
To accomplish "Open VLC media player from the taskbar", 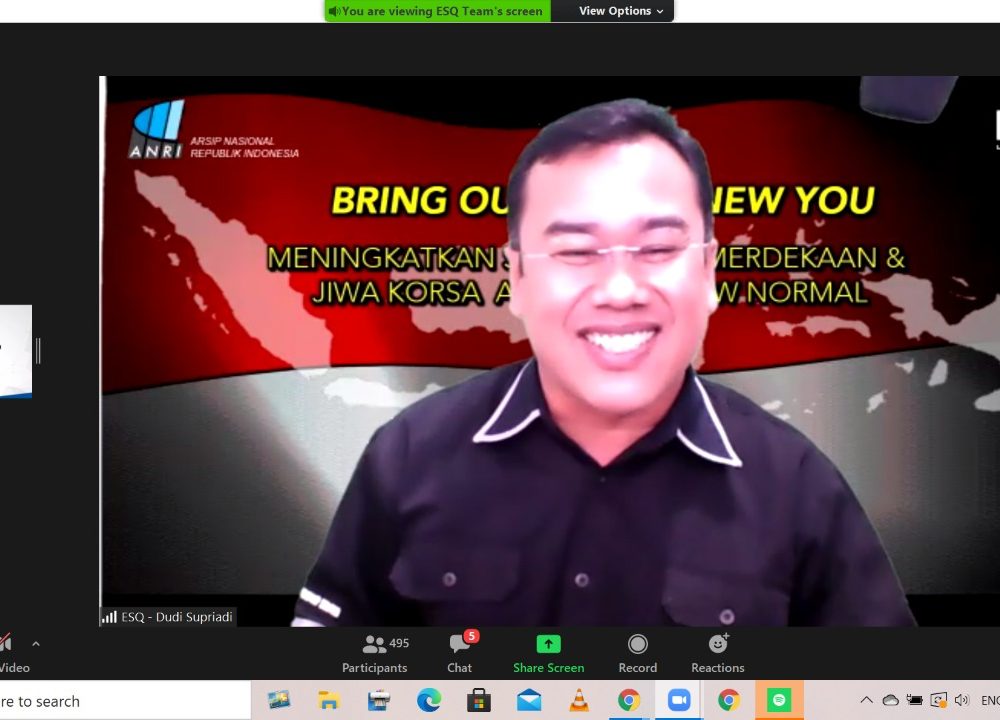I will pyautogui.click(x=579, y=700).
